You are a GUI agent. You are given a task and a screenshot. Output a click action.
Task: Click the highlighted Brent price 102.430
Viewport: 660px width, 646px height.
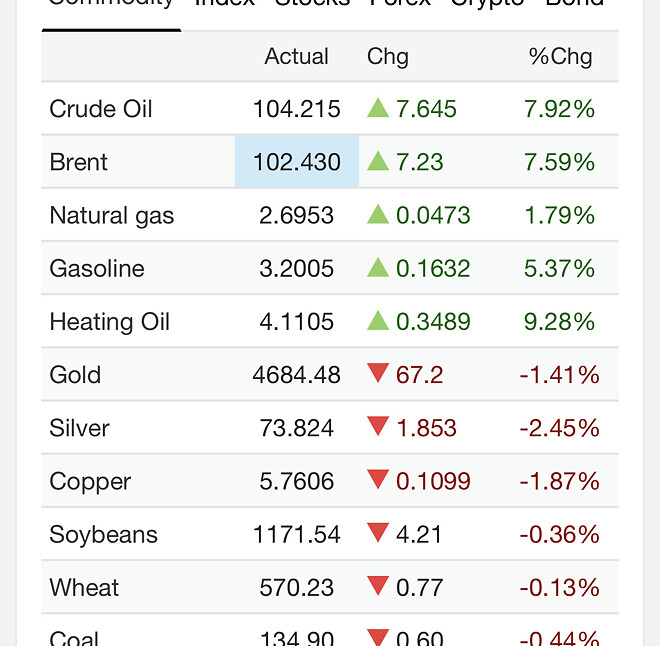297,162
